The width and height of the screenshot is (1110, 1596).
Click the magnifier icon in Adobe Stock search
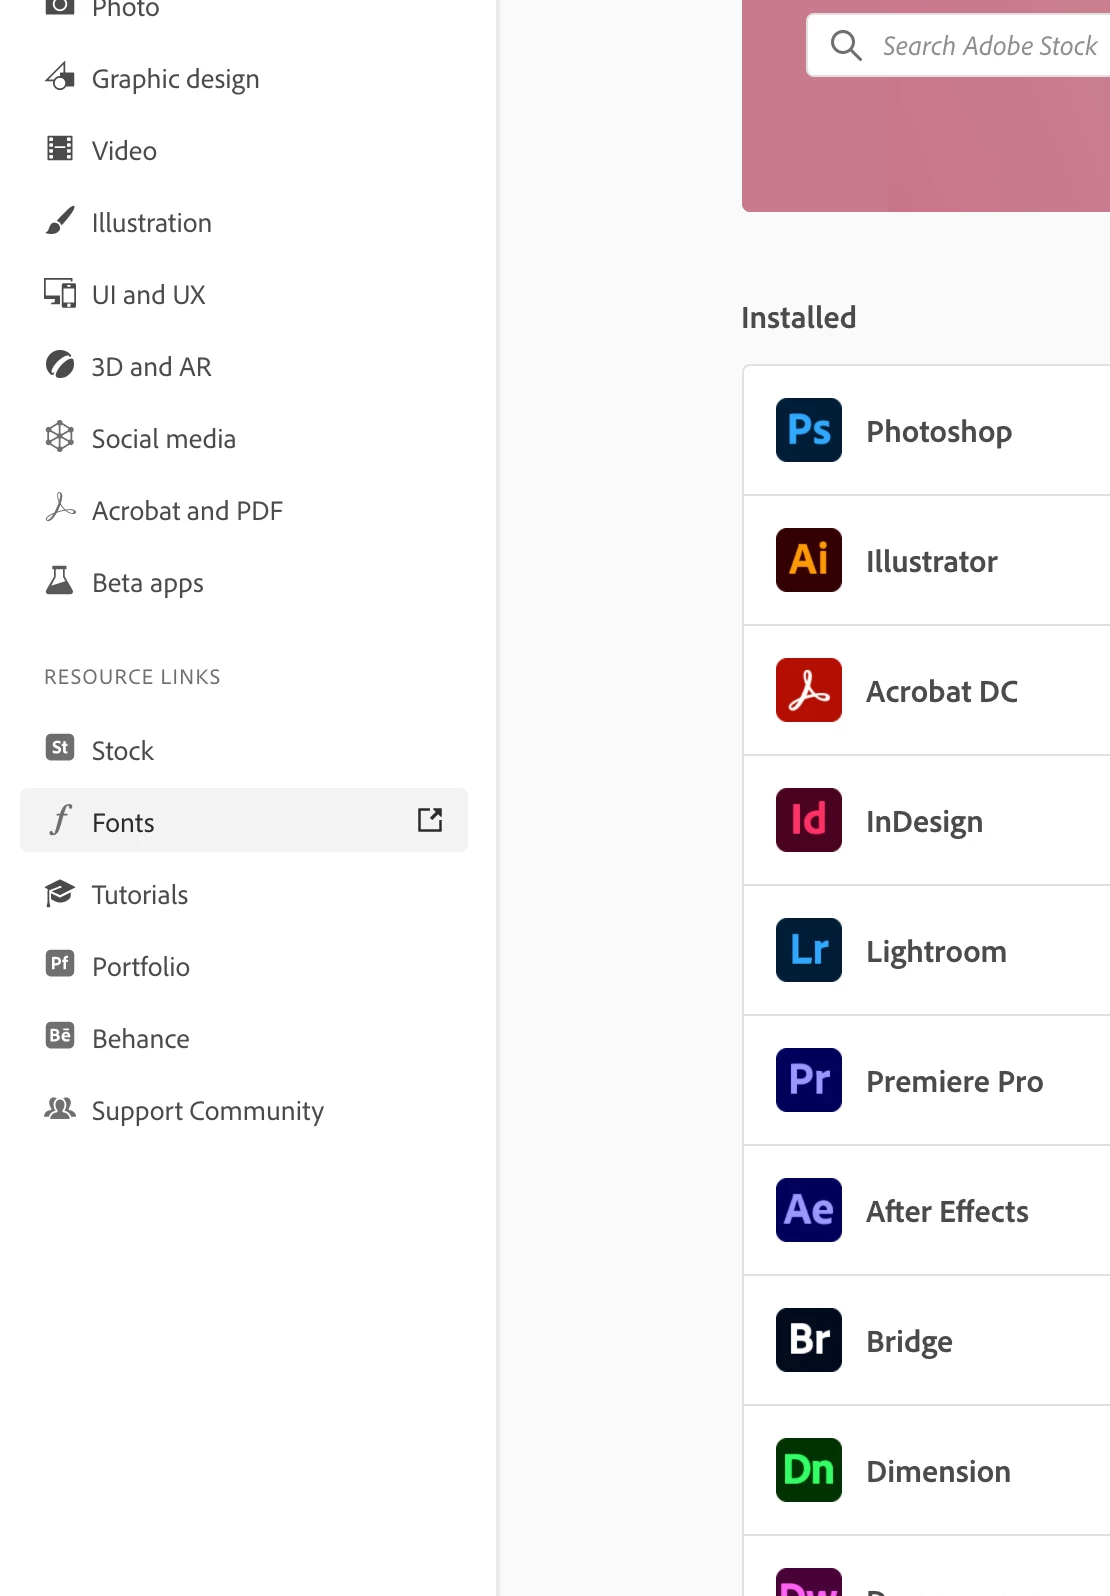click(x=846, y=45)
